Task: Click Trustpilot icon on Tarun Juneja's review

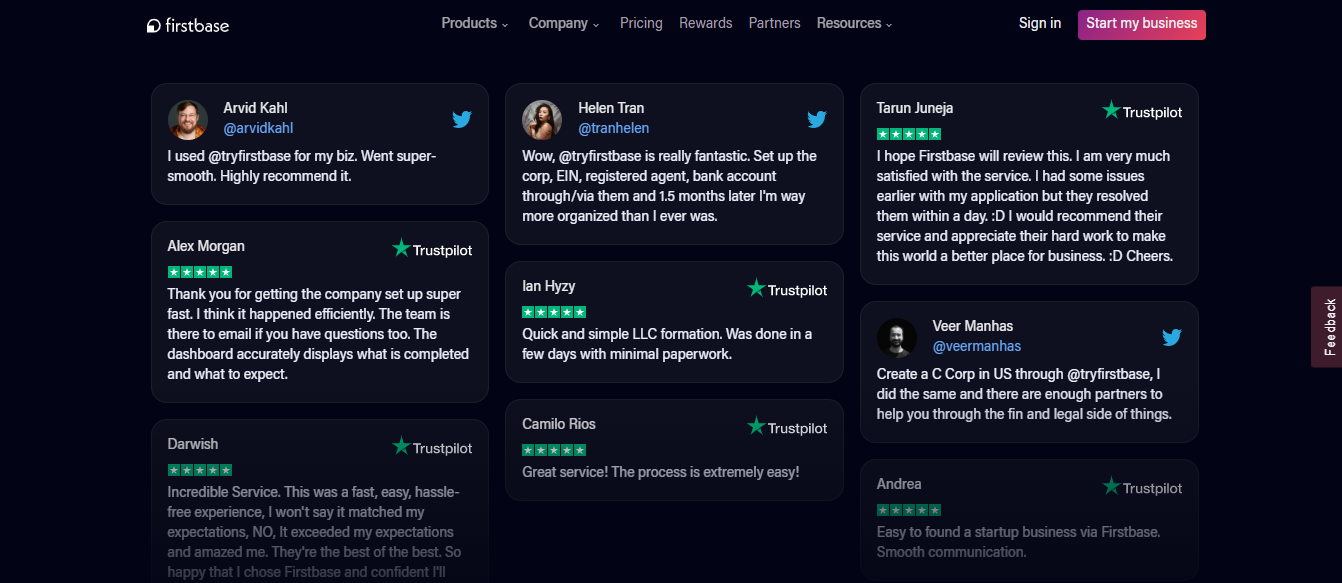Action: (1141, 111)
